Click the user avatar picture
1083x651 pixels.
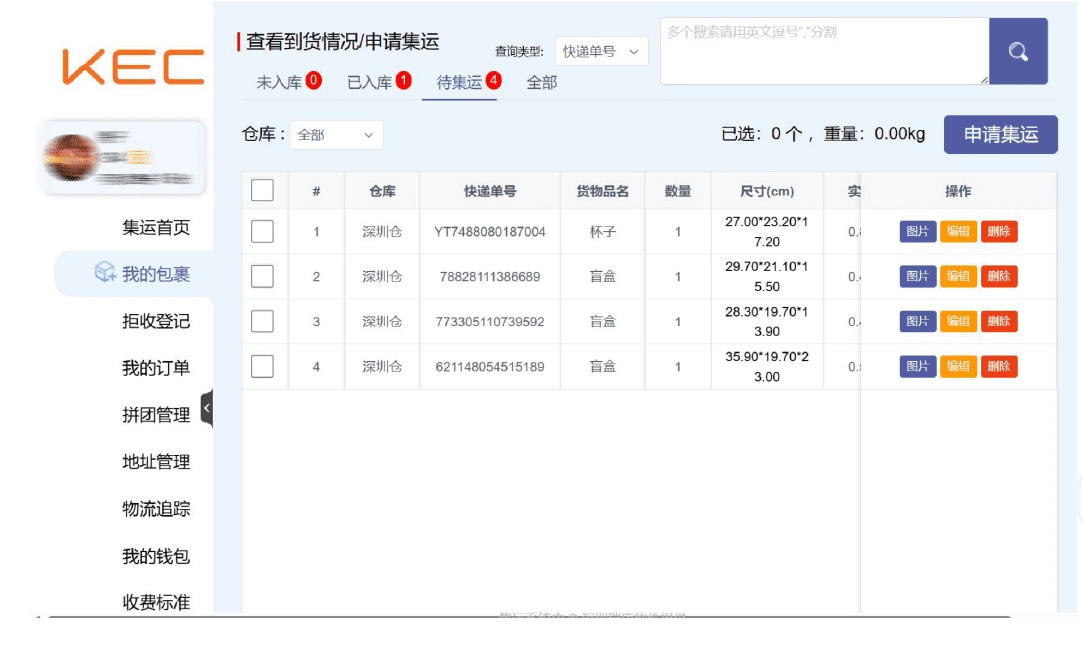click(x=72, y=157)
